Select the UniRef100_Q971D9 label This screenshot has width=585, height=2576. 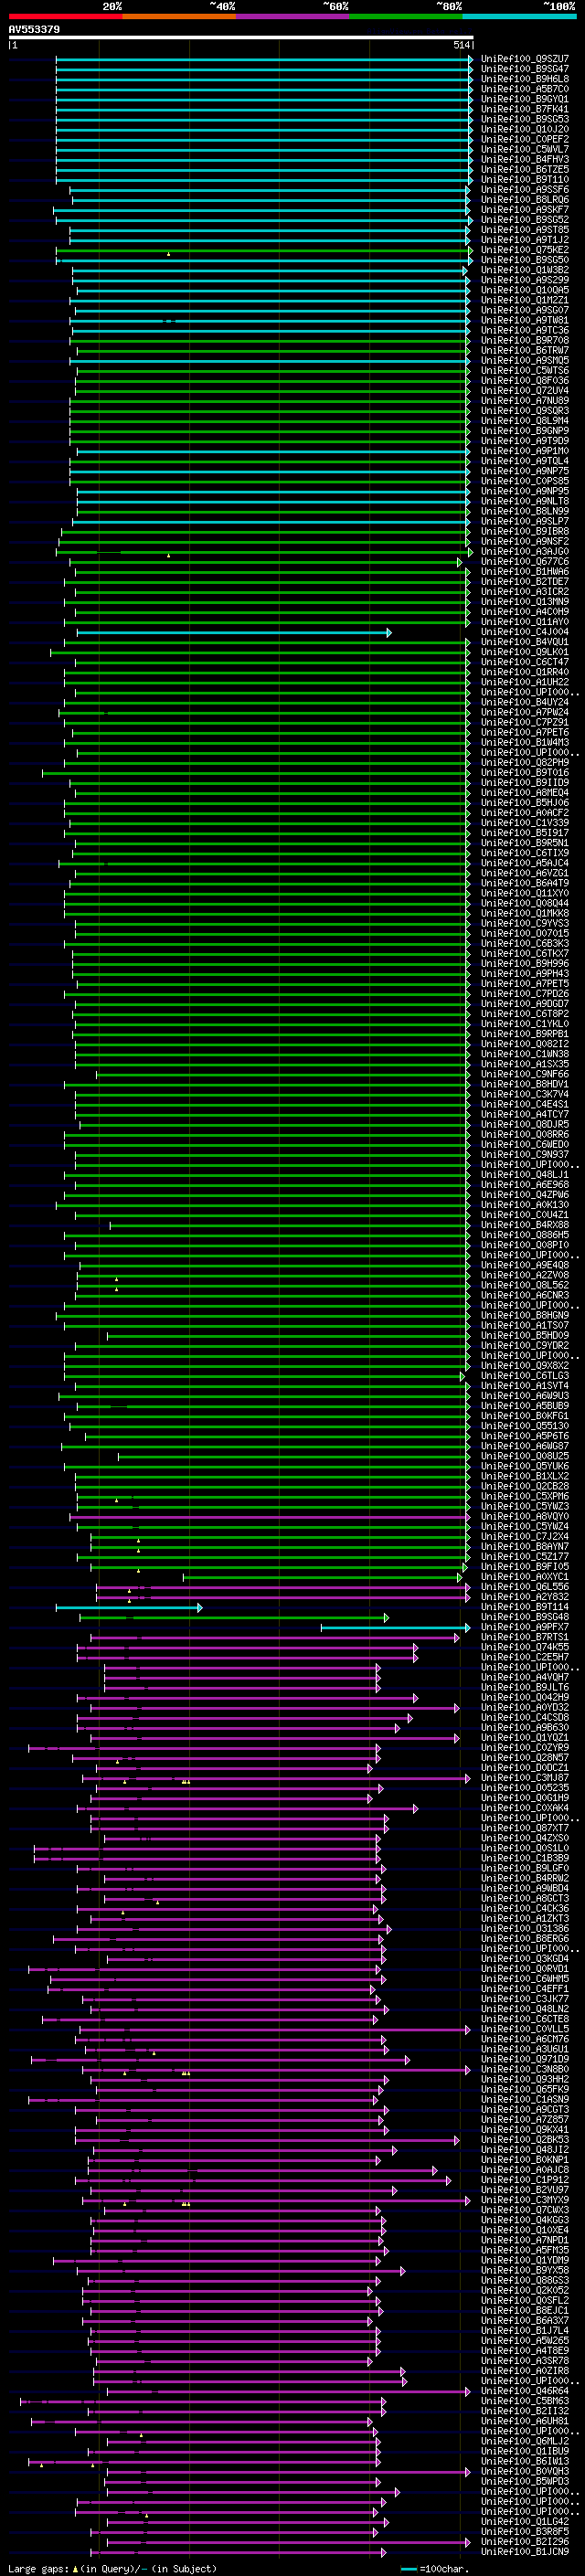coord(524,2059)
